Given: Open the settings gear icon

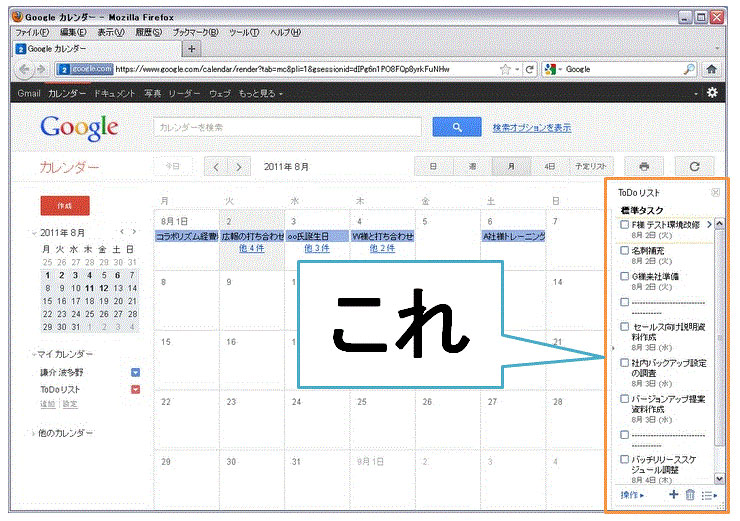Looking at the screenshot, I should point(712,93).
